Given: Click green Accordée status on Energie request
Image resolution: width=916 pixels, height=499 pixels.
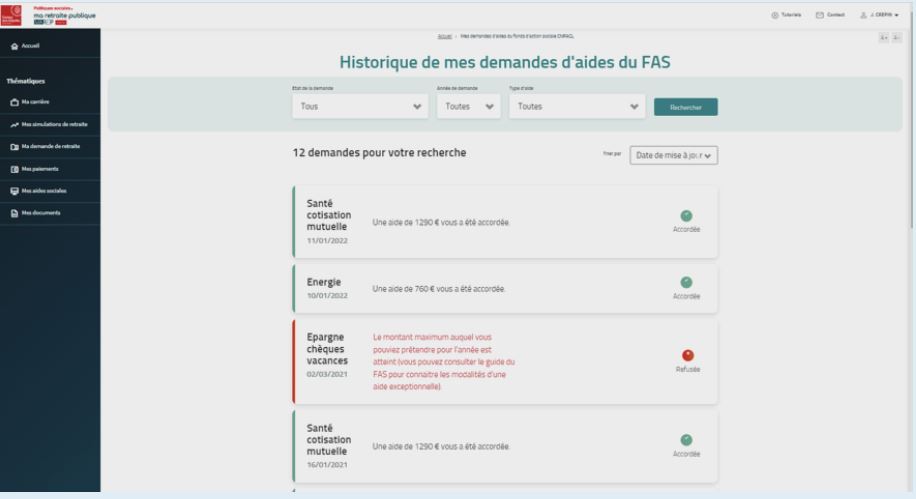Looking at the screenshot, I should point(687,282).
